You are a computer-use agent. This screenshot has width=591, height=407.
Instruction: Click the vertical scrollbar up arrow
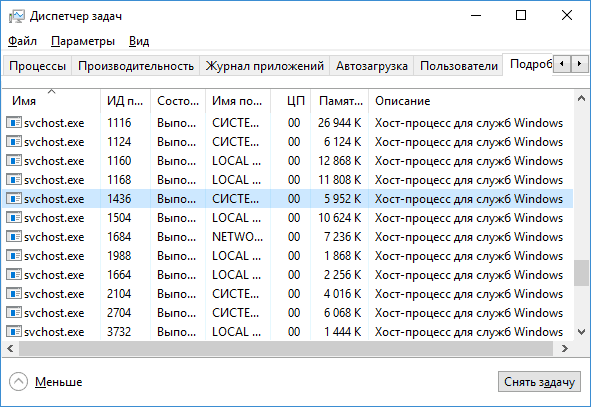click(581, 99)
